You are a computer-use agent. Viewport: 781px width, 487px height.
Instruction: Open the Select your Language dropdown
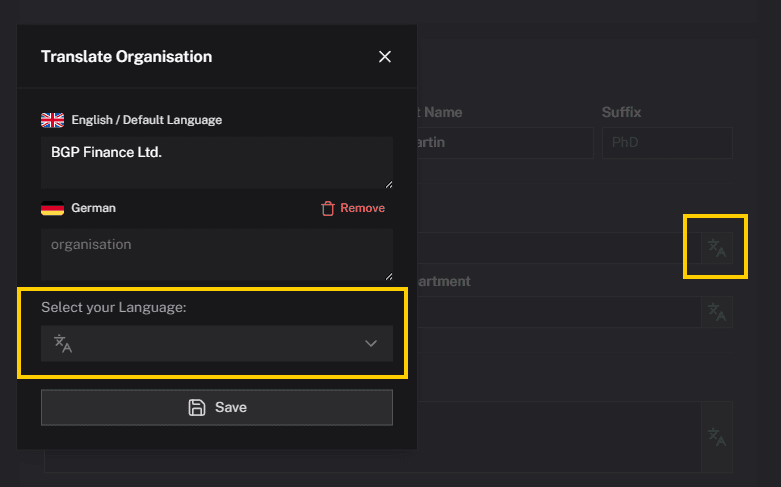tap(217, 344)
